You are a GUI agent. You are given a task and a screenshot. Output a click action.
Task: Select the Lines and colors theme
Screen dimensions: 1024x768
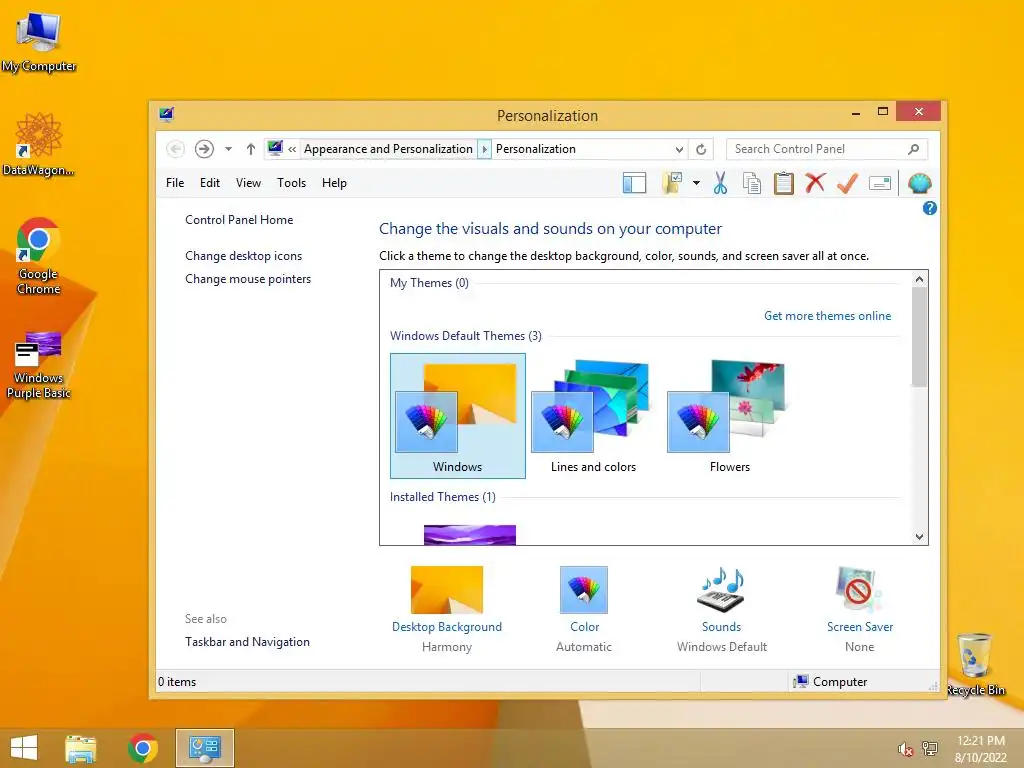coord(593,416)
